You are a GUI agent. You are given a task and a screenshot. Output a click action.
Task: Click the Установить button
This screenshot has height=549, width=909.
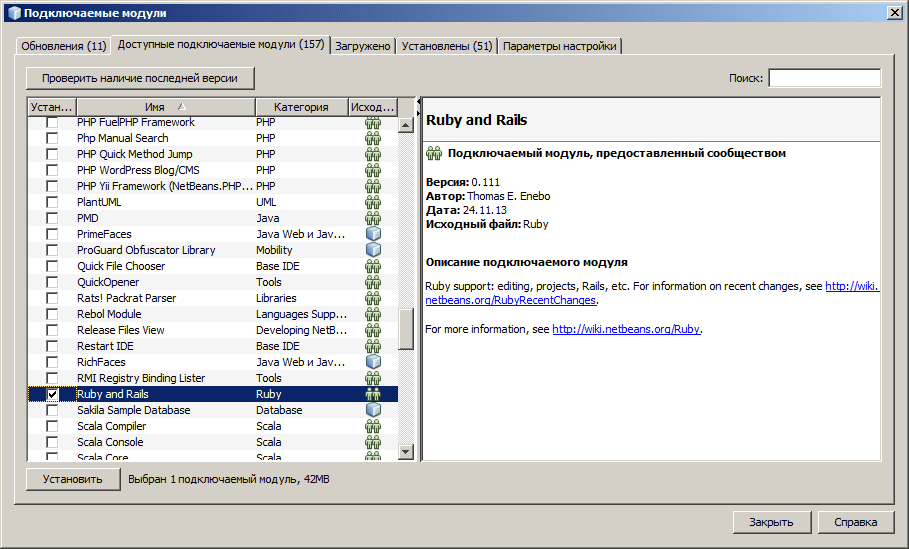(x=72, y=479)
